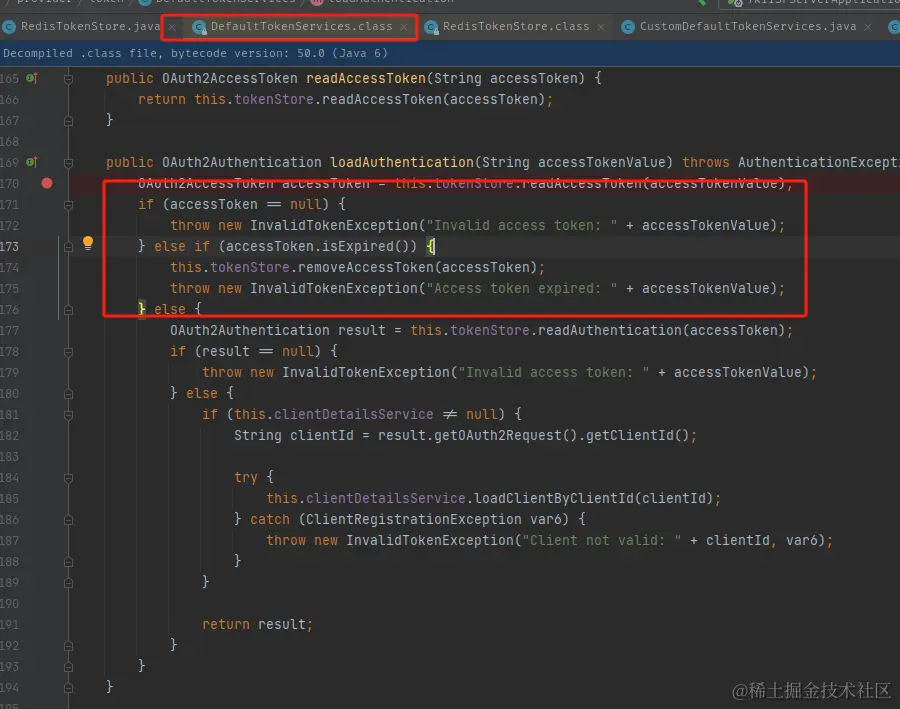This screenshot has width=900, height=709.
Task: Click the override gutter icon at line 169
Action: pos(32,162)
